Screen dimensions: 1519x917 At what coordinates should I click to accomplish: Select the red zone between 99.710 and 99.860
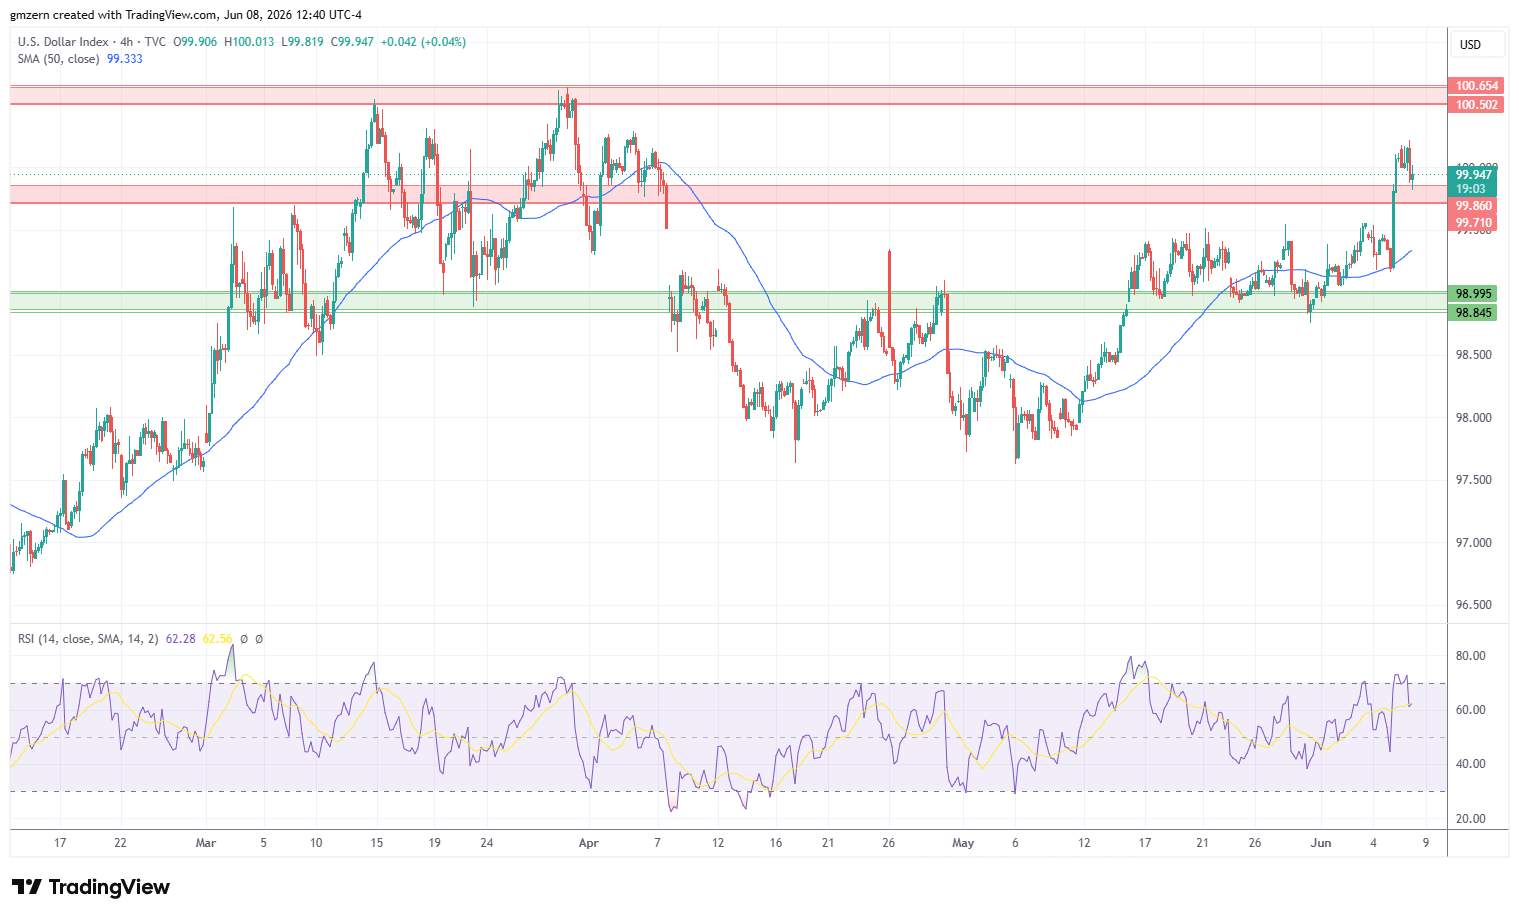(x=728, y=194)
